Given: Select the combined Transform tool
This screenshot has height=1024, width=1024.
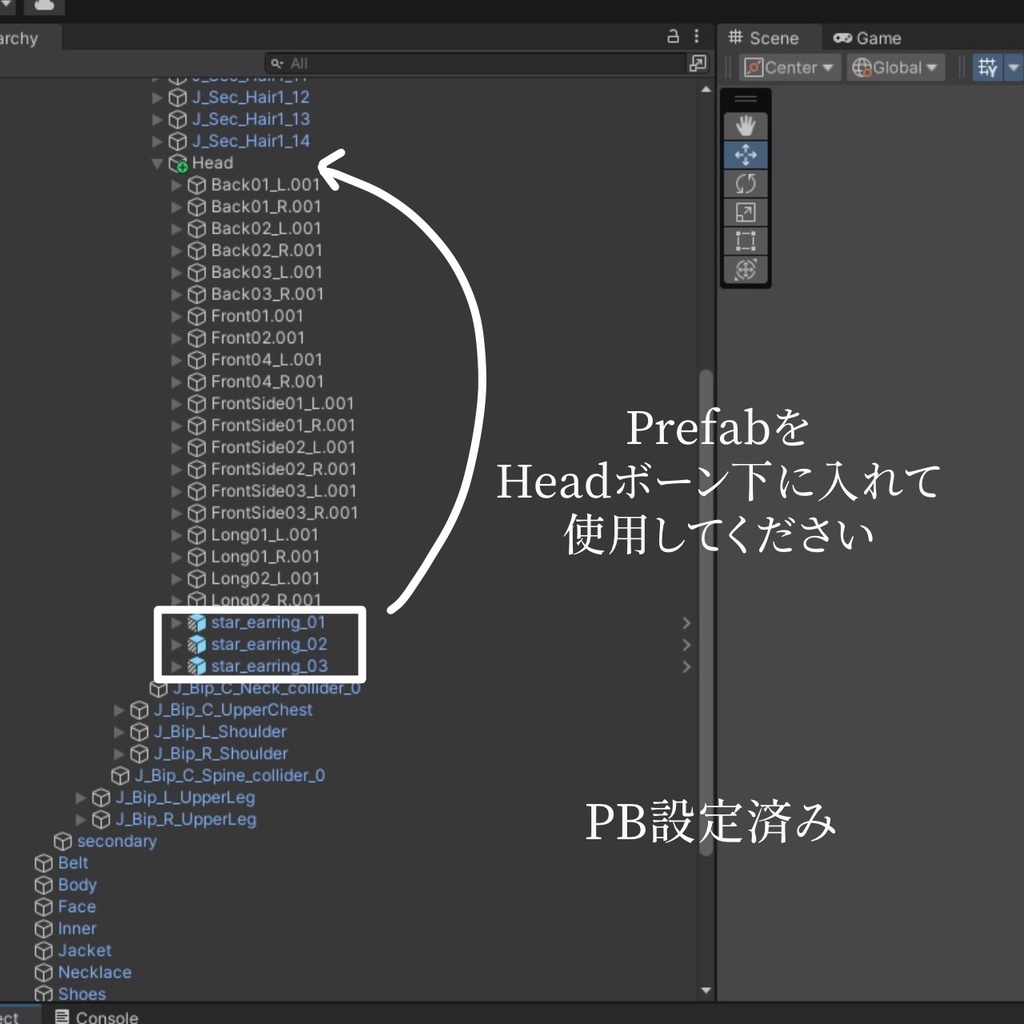Looking at the screenshot, I should pyautogui.click(x=746, y=271).
